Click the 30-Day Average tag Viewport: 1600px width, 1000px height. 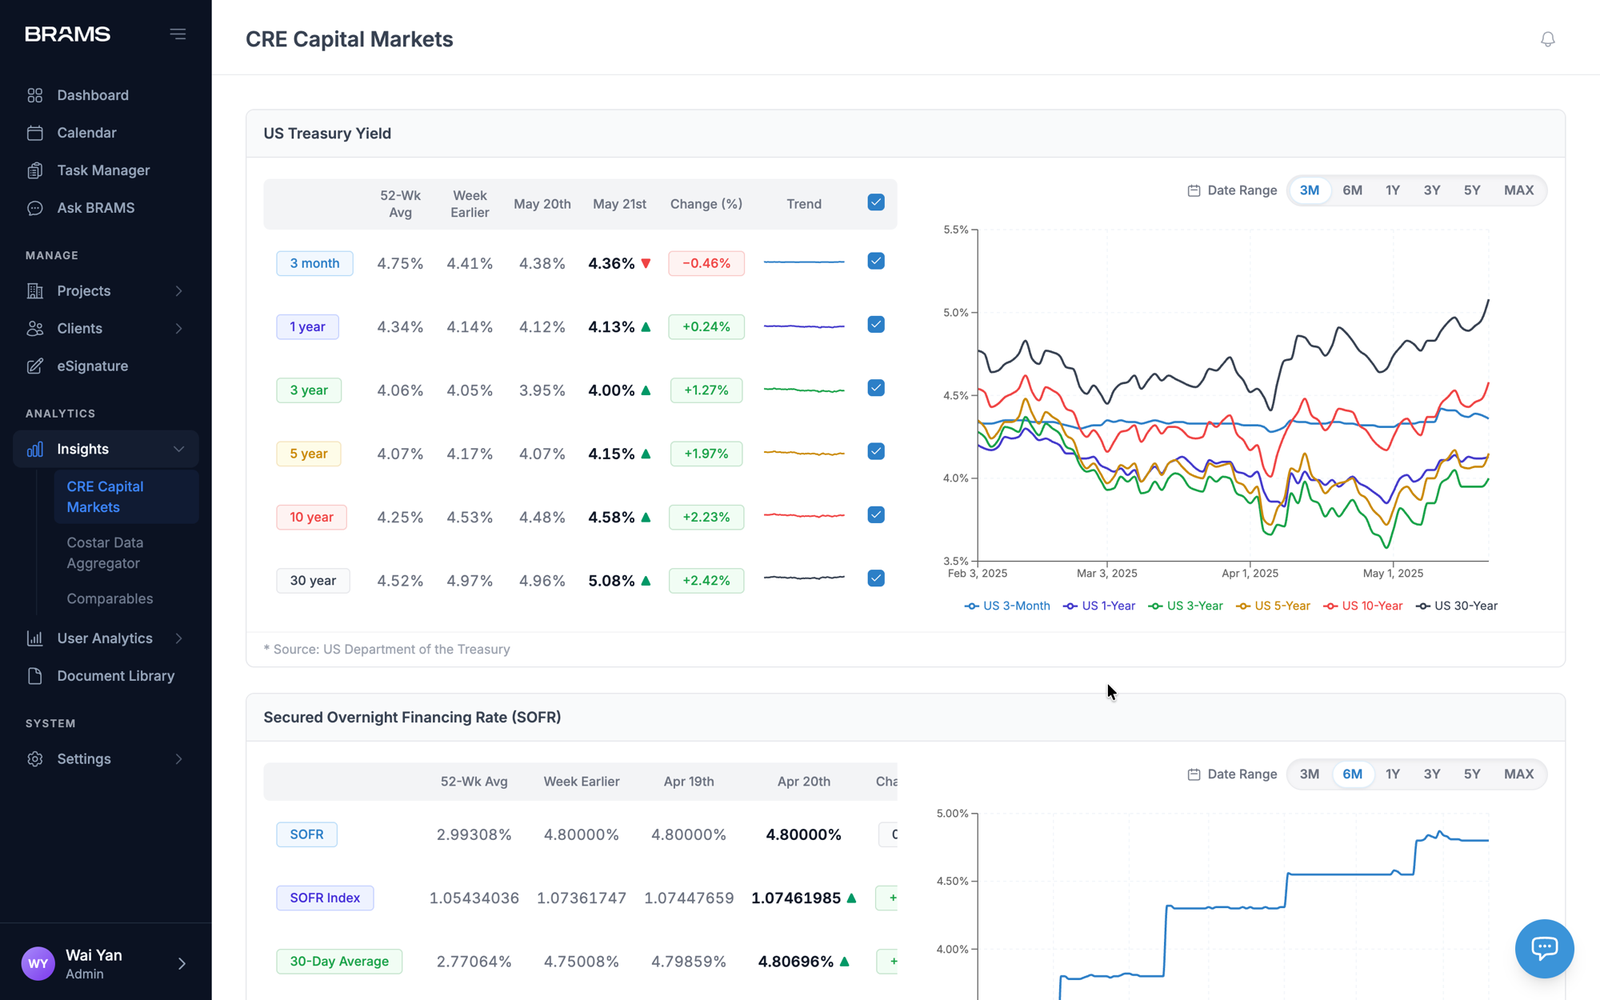pos(339,961)
